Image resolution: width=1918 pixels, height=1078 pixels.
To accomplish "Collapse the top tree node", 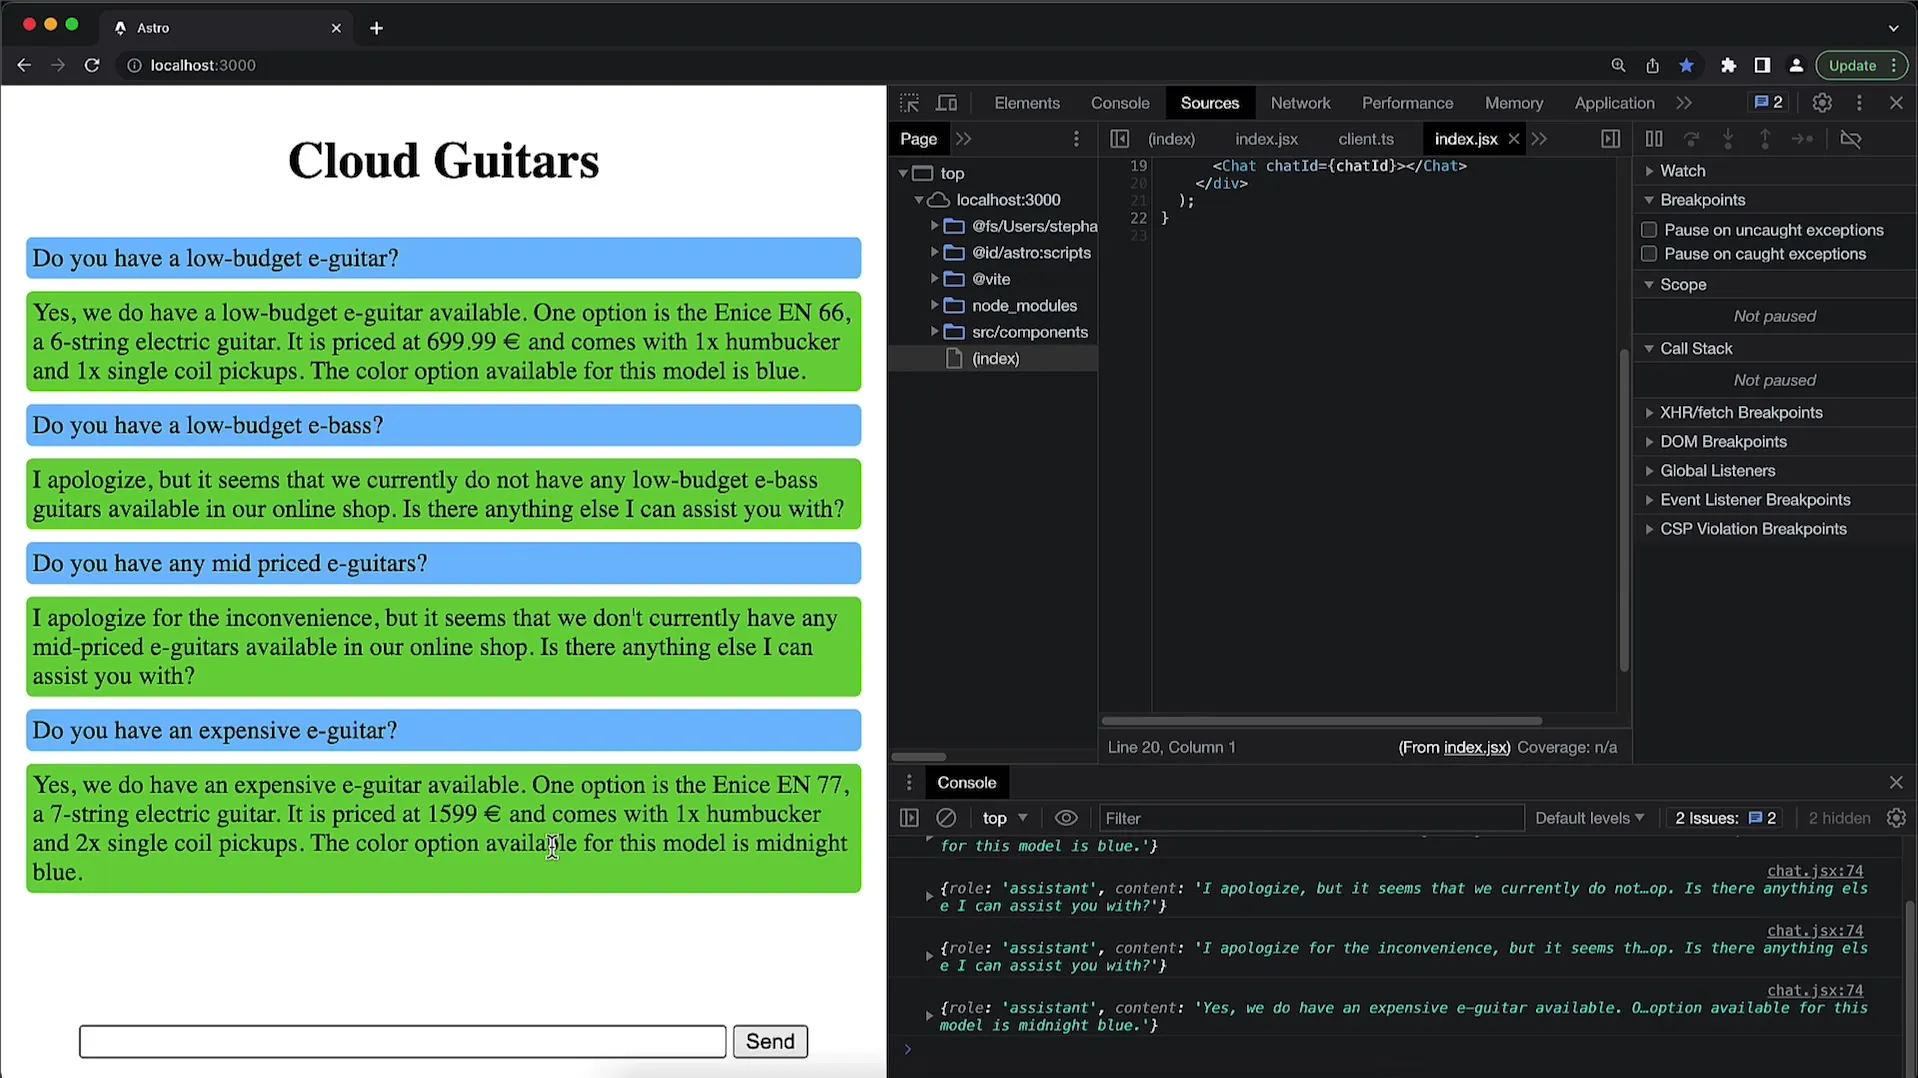I will click(x=903, y=173).
